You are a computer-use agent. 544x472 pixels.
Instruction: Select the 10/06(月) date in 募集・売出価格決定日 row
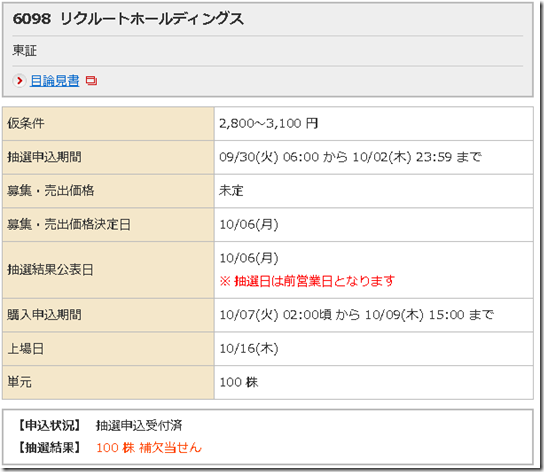pos(249,225)
